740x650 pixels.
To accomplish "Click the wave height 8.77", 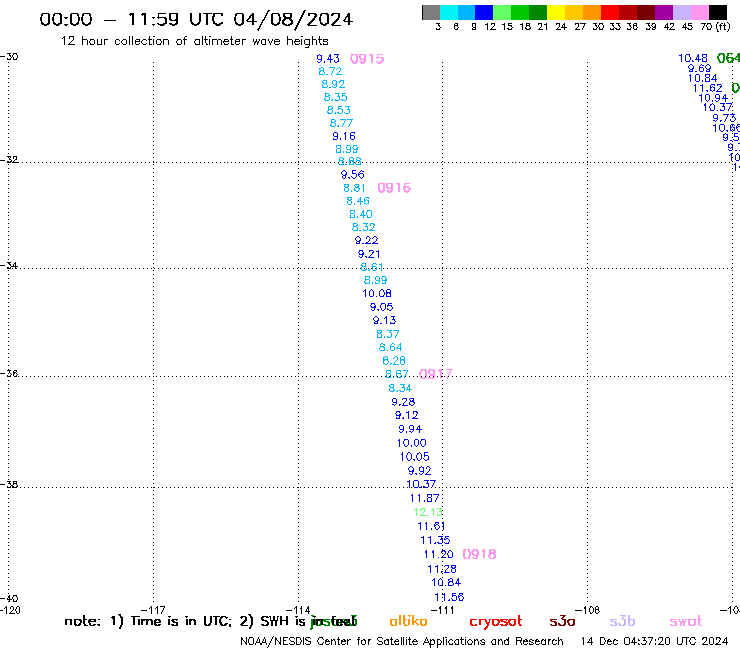I will pyautogui.click(x=341, y=123).
